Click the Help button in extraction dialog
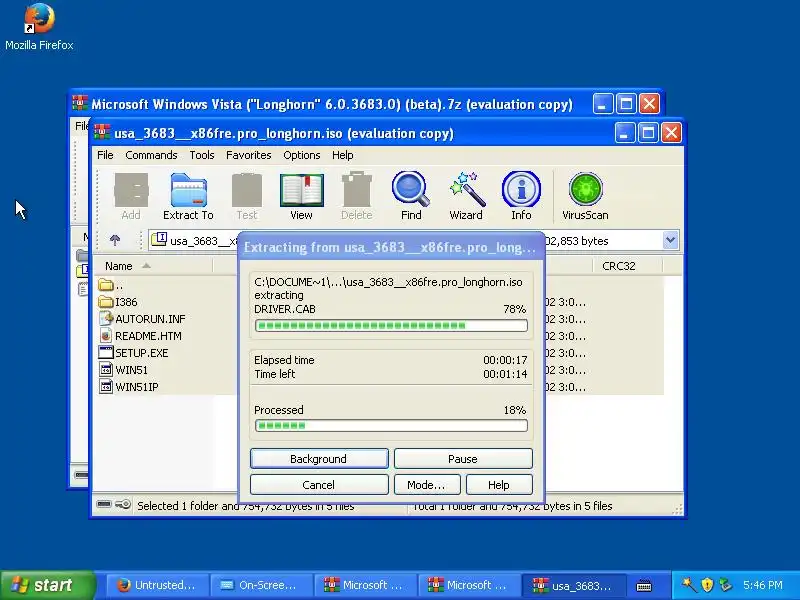800x600 pixels. (x=499, y=485)
